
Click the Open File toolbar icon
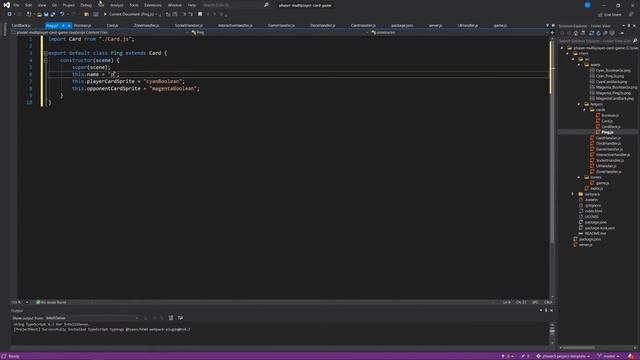pyautogui.click(x=39, y=14)
